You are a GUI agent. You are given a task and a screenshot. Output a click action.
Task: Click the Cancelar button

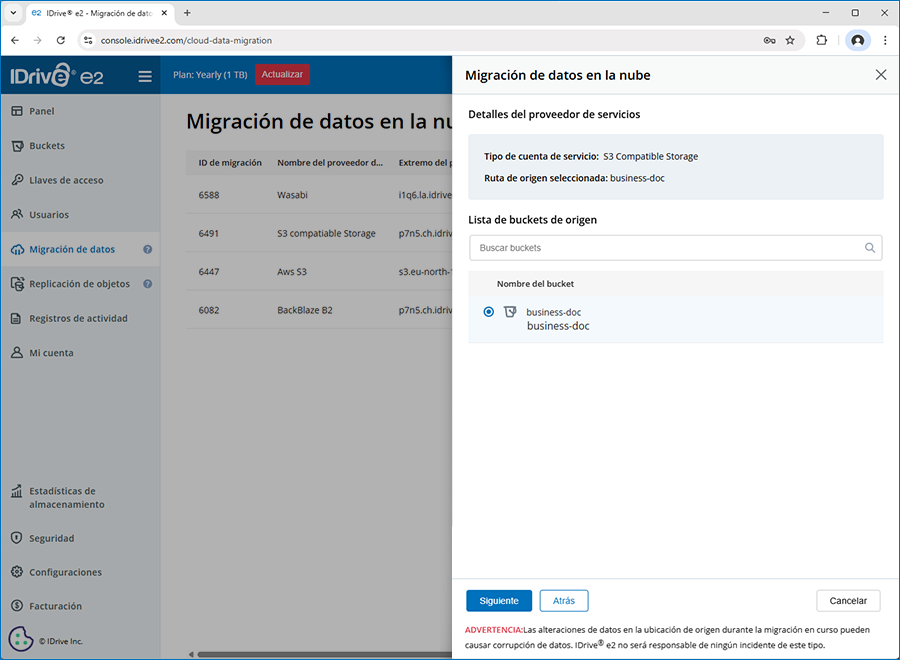click(848, 601)
